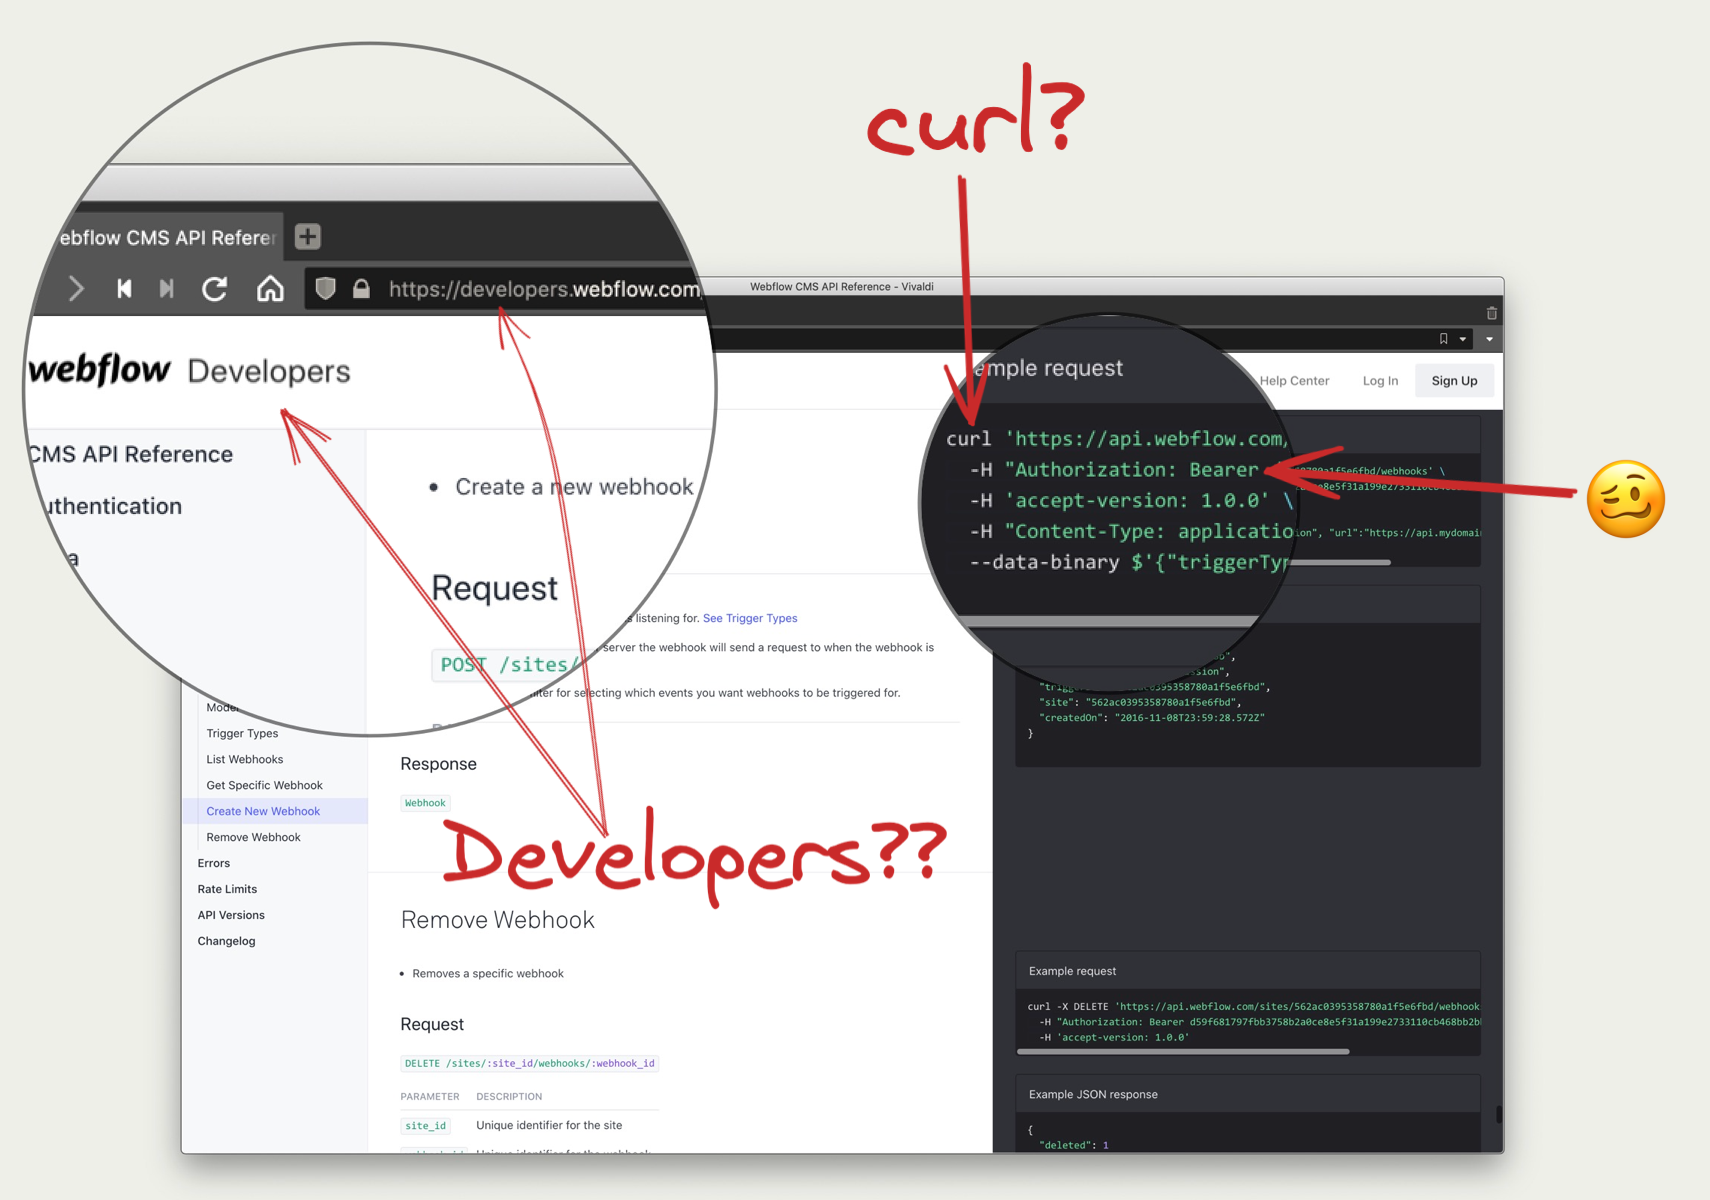Click the magnified forward arrow icon
The width and height of the screenshot is (1710, 1200).
[x=76, y=289]
